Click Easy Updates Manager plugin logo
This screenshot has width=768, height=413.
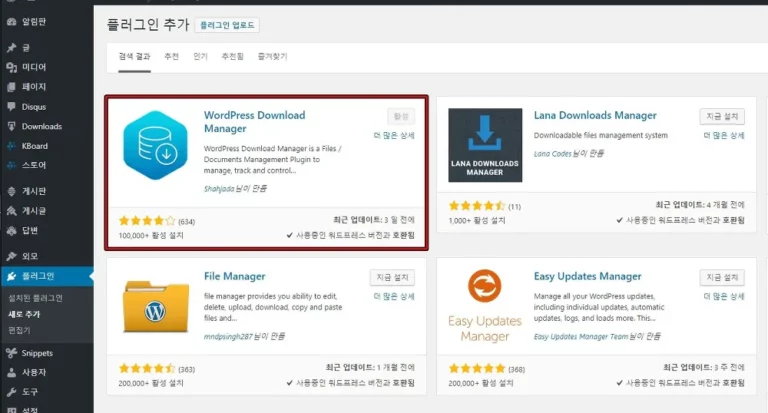485,306
